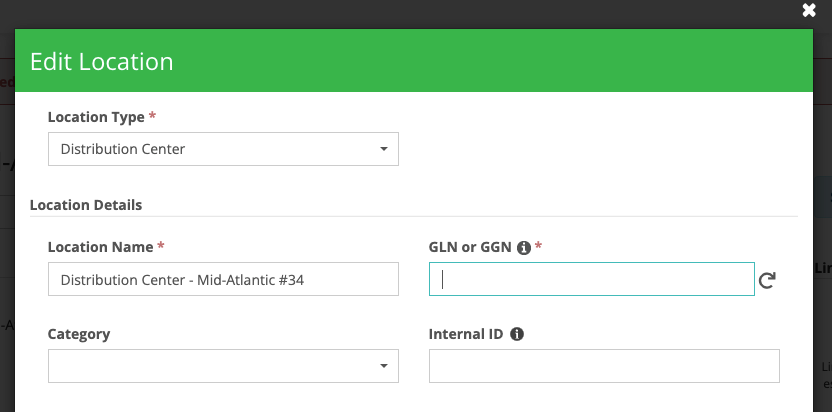The image size is (832, 412).
Task: Click the Edit Location title in header
Action: pos(102,62)
